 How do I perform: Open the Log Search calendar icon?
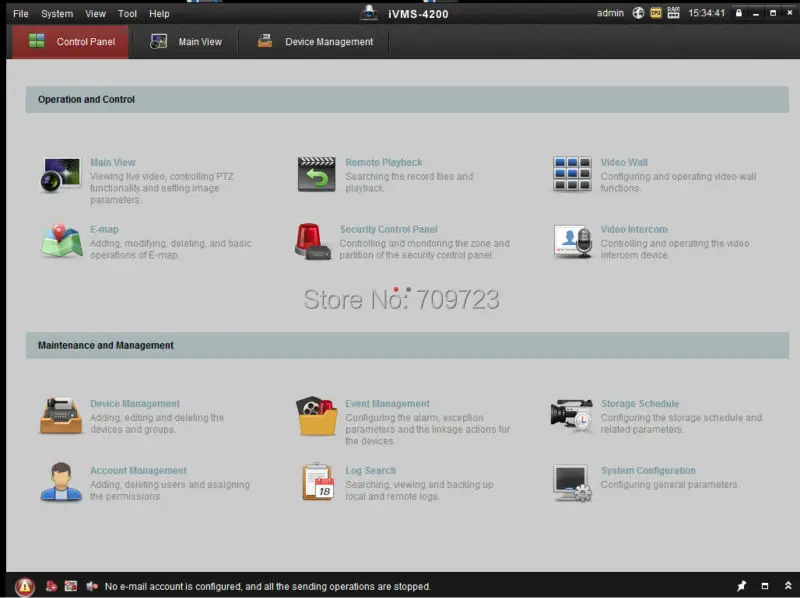point(316,482)
